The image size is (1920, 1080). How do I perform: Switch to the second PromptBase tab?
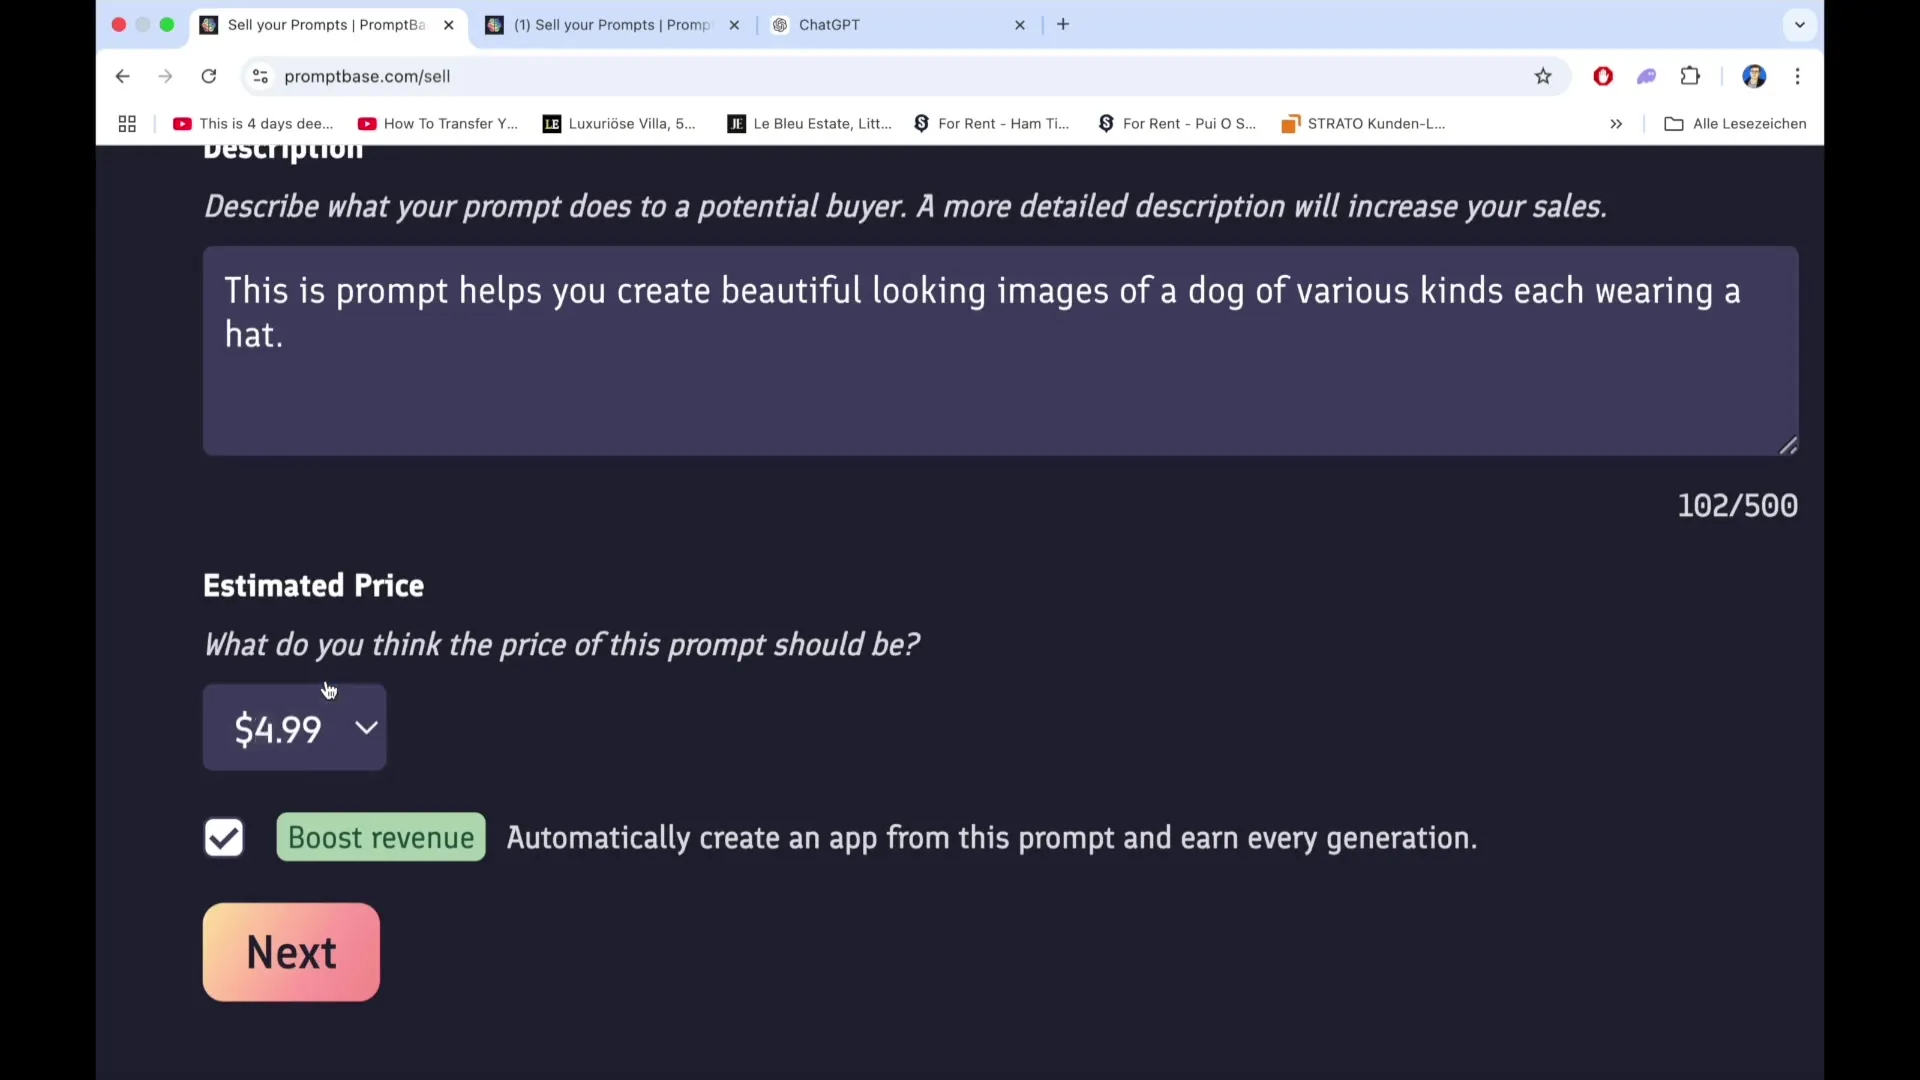click(610, 25)
